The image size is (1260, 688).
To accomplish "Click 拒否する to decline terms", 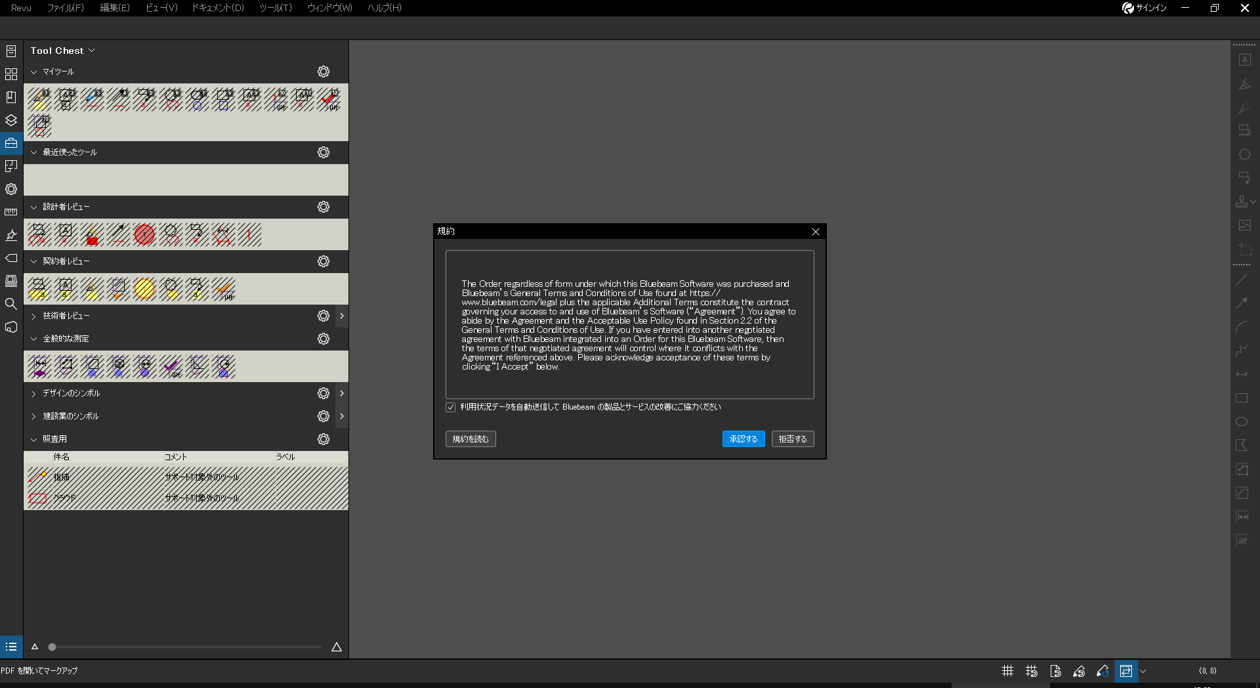I will (792, 439).
